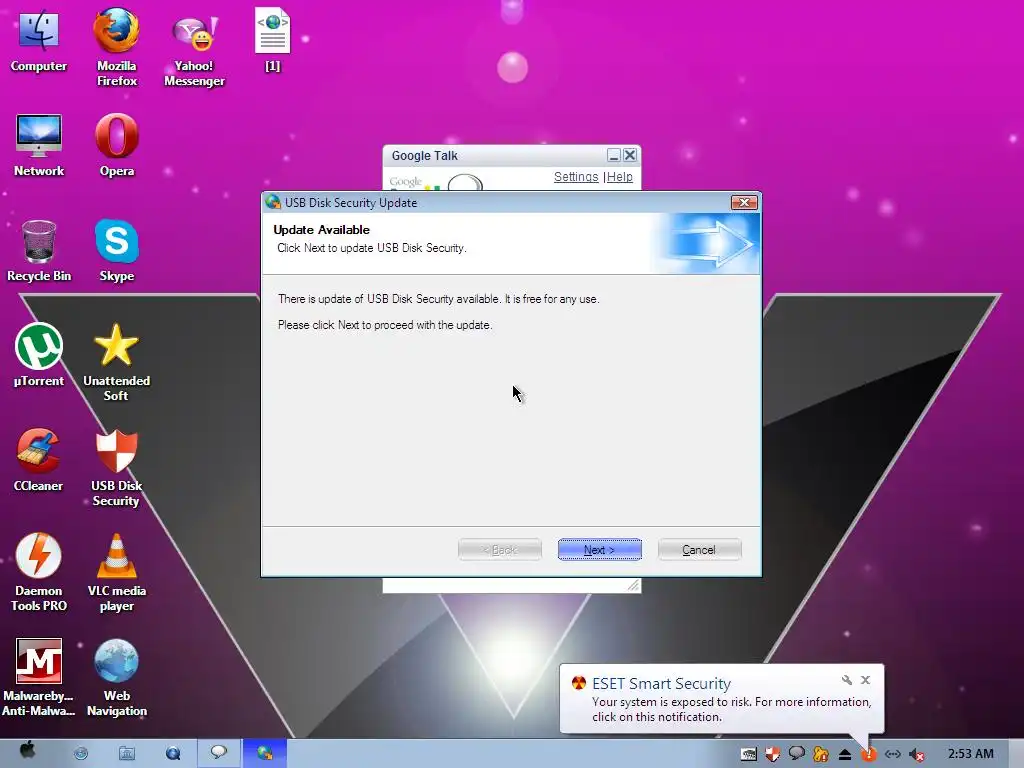Click the Google Talk speech bubble tray icon
The width and height of the screenshot is (1024, 768).
click(x=797, y=754)
